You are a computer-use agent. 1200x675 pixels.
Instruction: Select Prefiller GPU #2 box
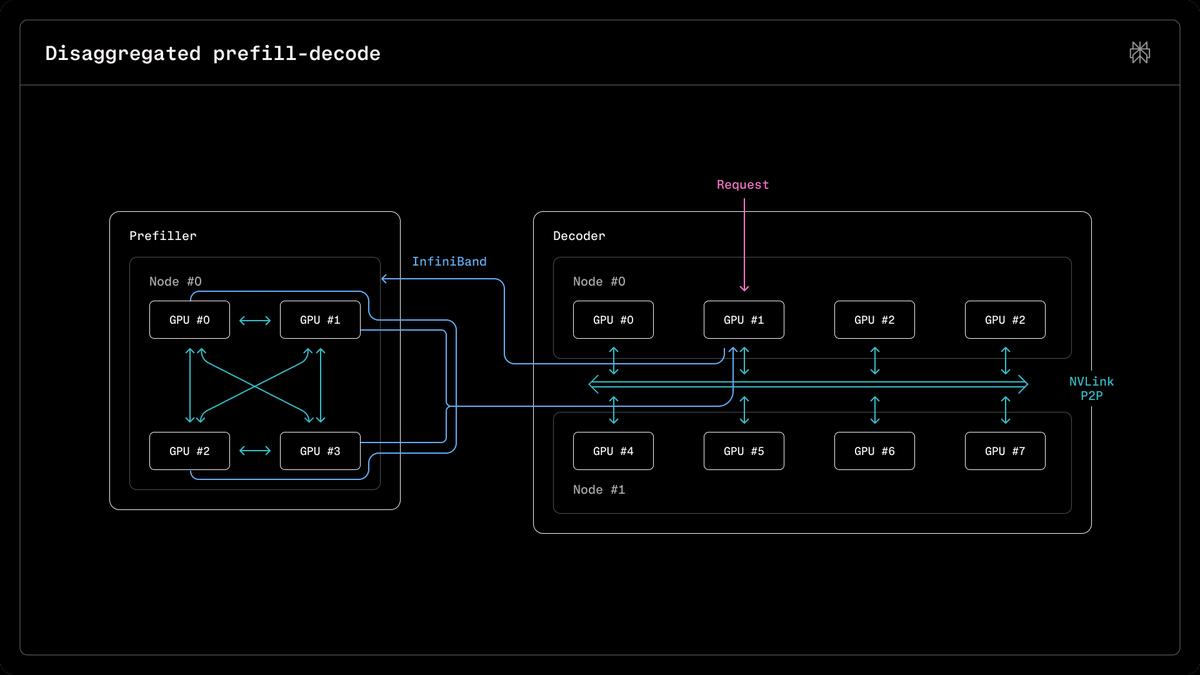click(x=190, y=451)
